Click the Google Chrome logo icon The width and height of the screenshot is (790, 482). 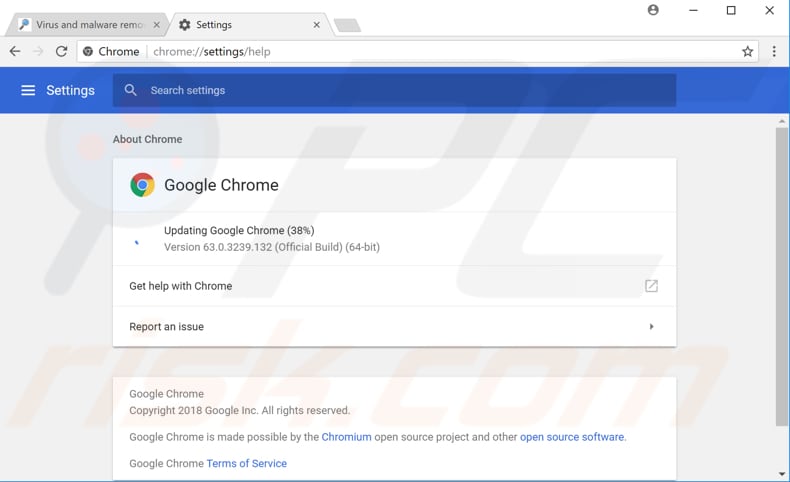[x=142, y=185]
